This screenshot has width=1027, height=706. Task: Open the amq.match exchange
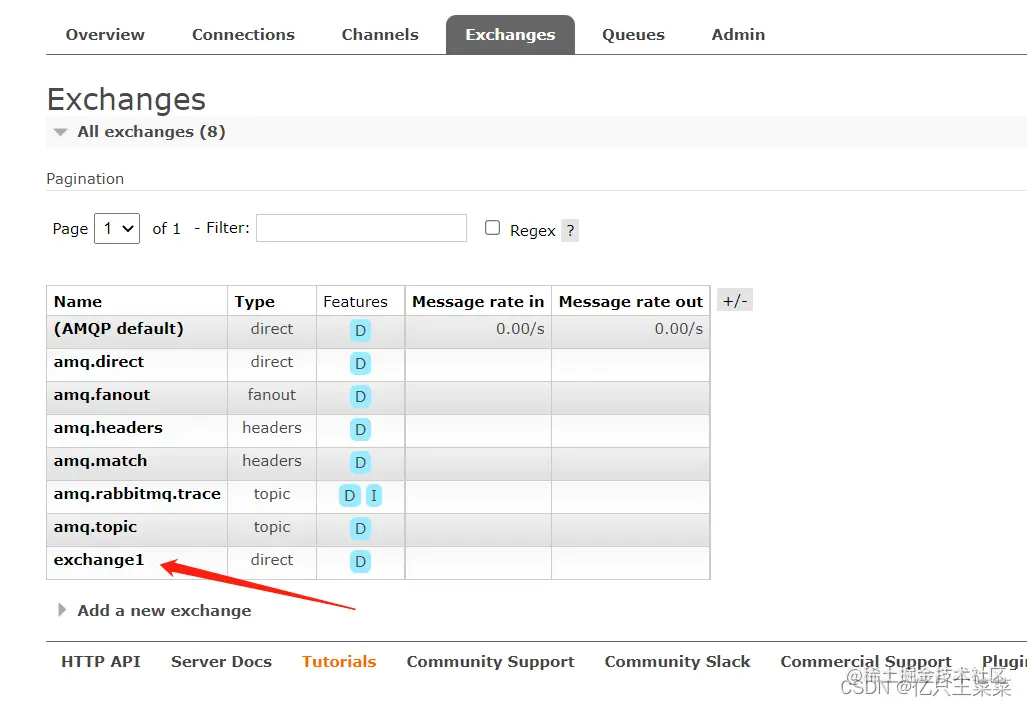click(100, 461)
